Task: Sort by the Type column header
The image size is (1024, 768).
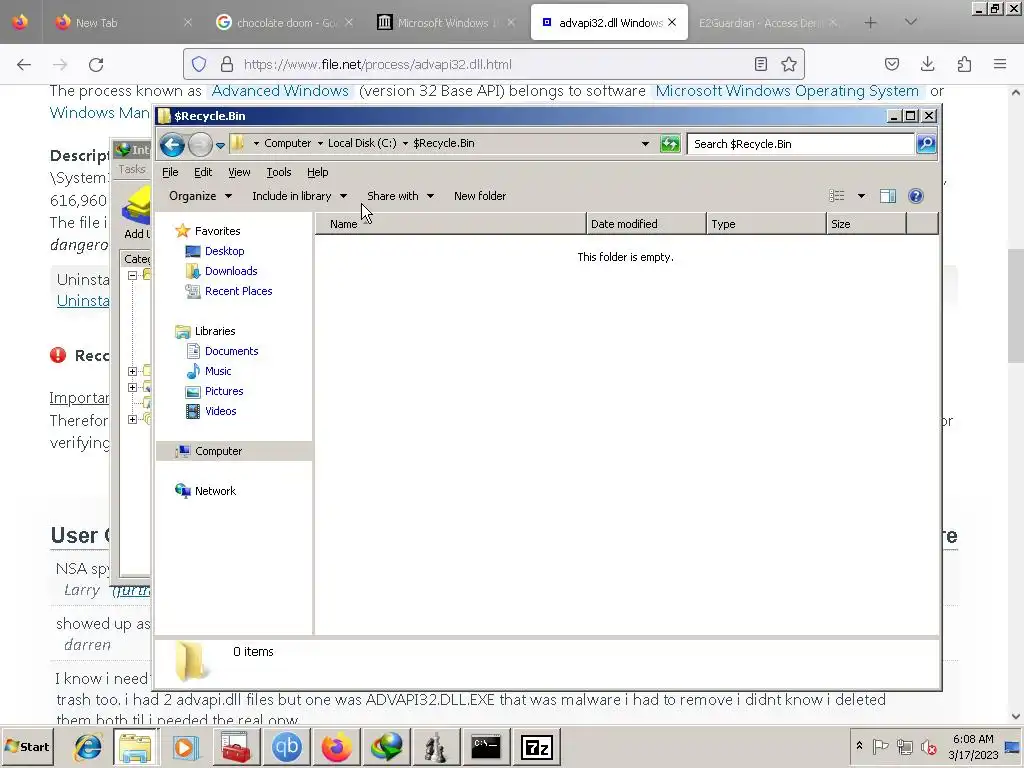Action: 766,224
